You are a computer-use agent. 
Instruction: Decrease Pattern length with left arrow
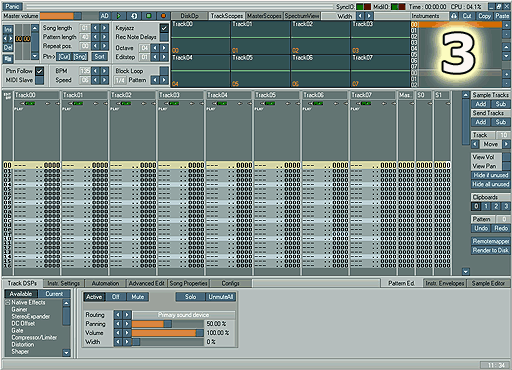(x=95, y=37)
